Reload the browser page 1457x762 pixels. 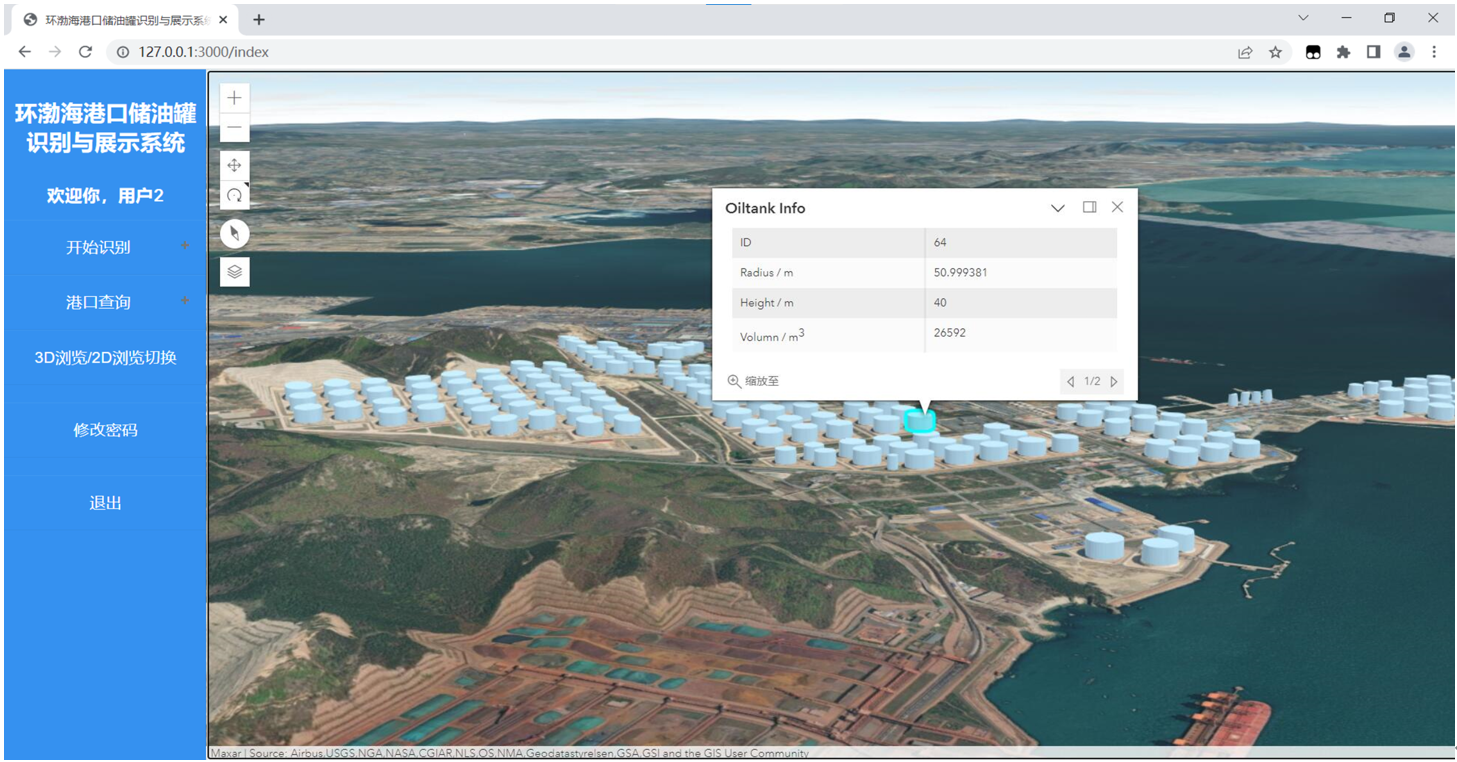85,52
